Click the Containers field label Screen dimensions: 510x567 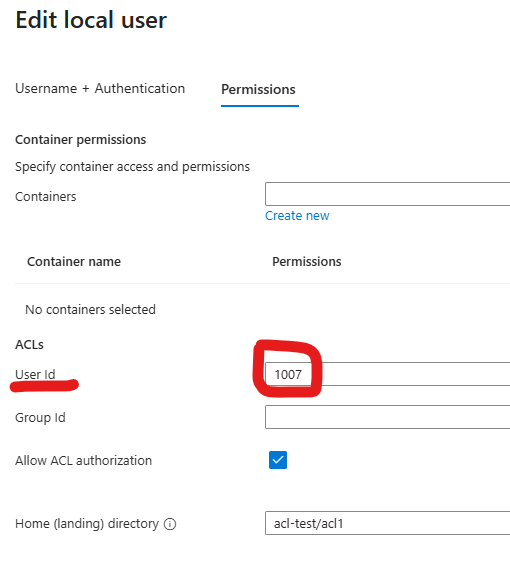tap(46, 197)
